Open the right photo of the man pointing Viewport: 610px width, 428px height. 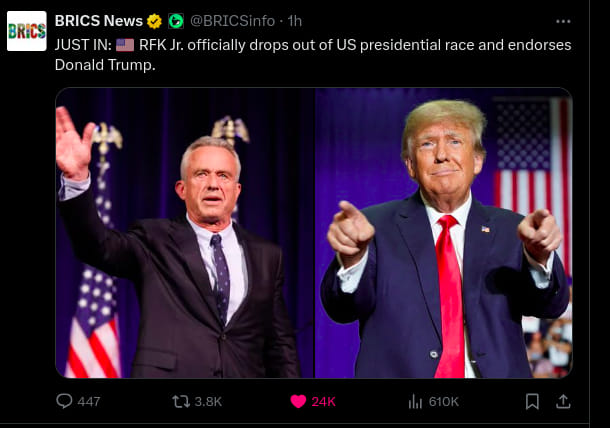click(444, 233)
